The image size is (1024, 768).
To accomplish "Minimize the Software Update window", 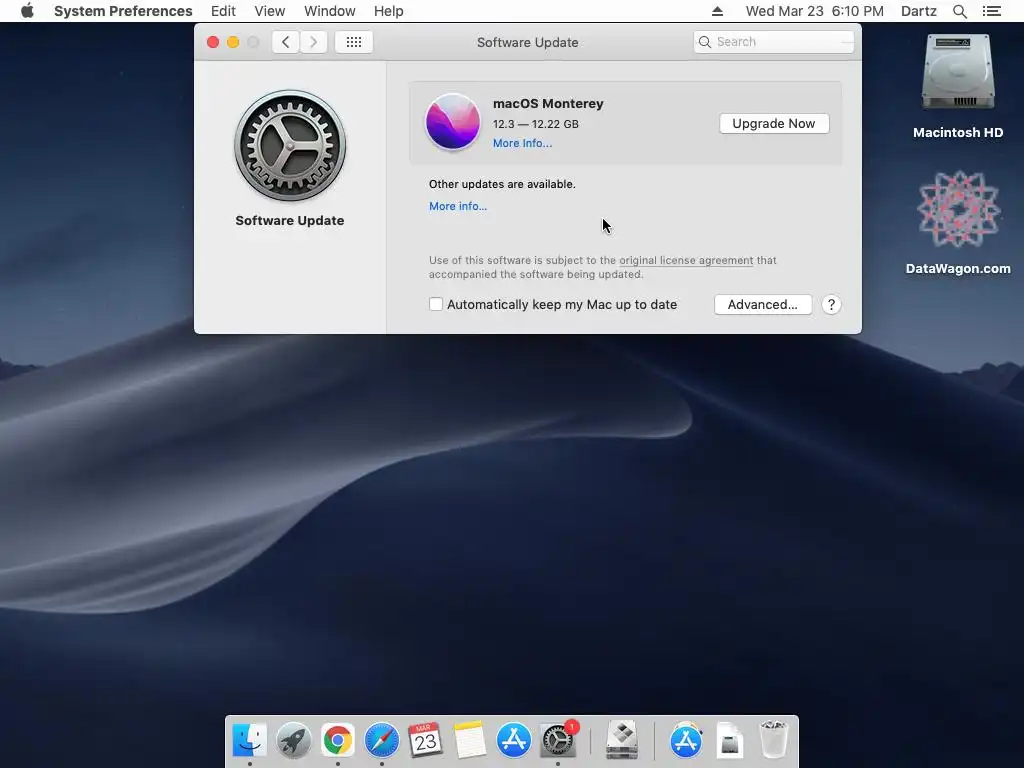I will pyautogui.click(x=232, y=42).
